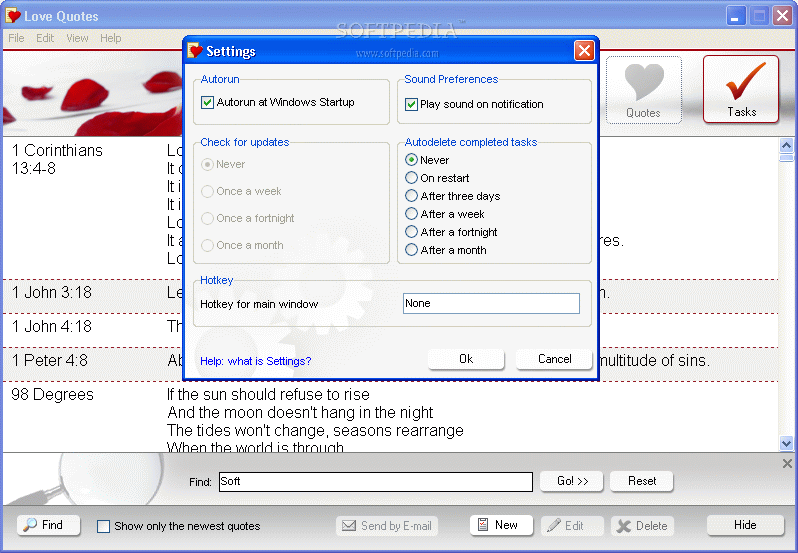Screen dimensions: 798x553
Task: Click the Hotkey for main window field
Action: 491,303
